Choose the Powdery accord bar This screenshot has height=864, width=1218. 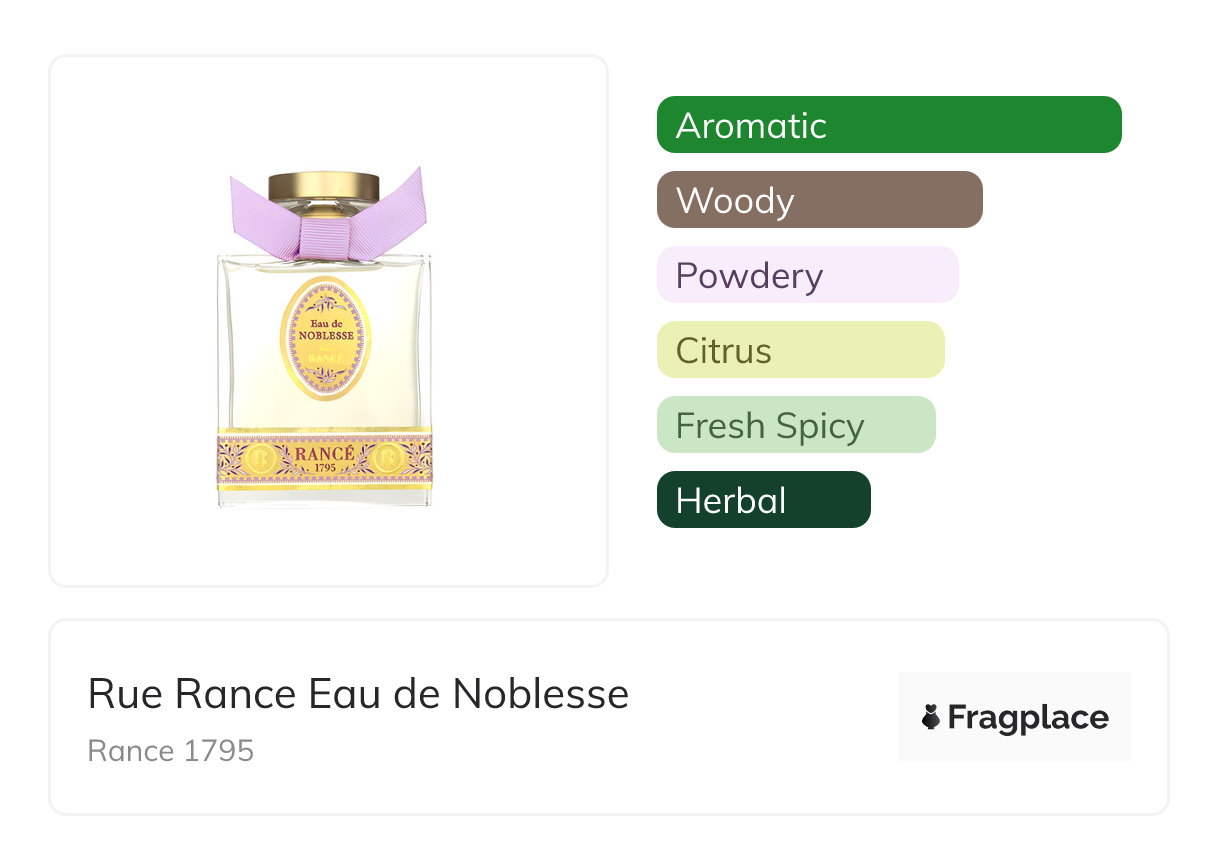pyautogui.click(x=807, y=275)
